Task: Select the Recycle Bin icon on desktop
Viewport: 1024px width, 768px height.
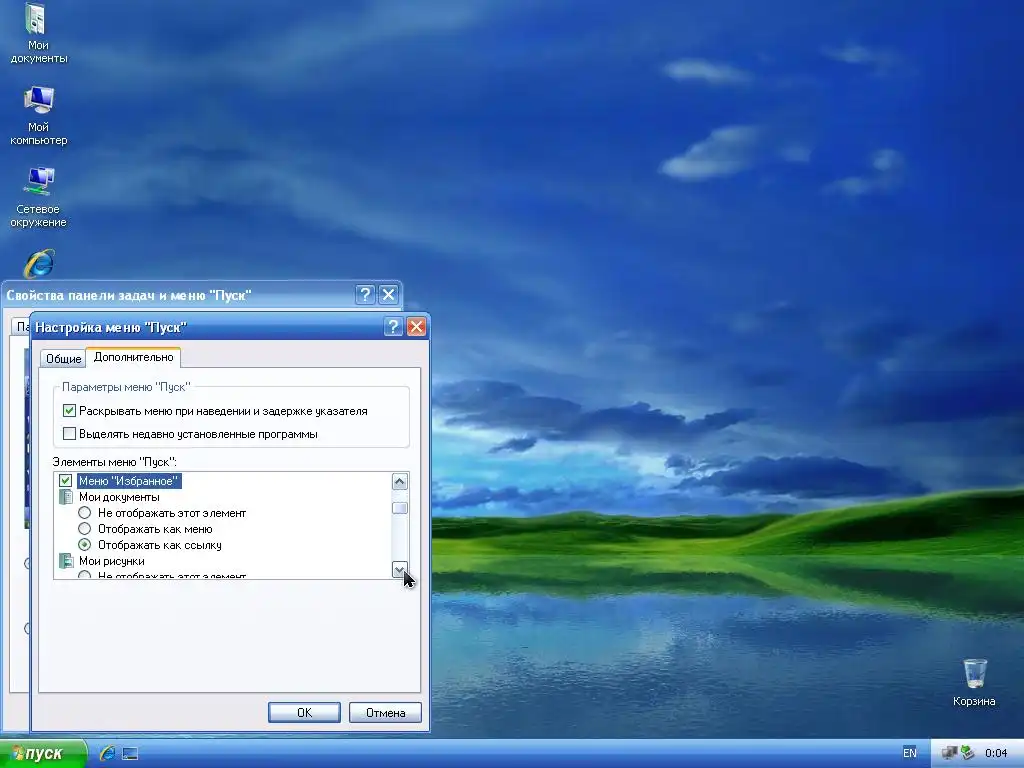Action: tap(974, 682)
